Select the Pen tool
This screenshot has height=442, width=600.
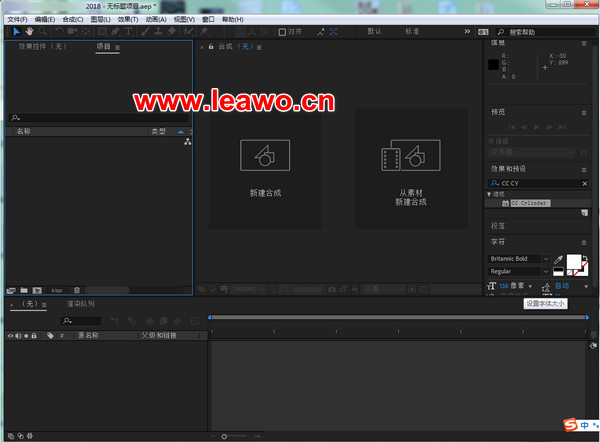pos(115,32)
